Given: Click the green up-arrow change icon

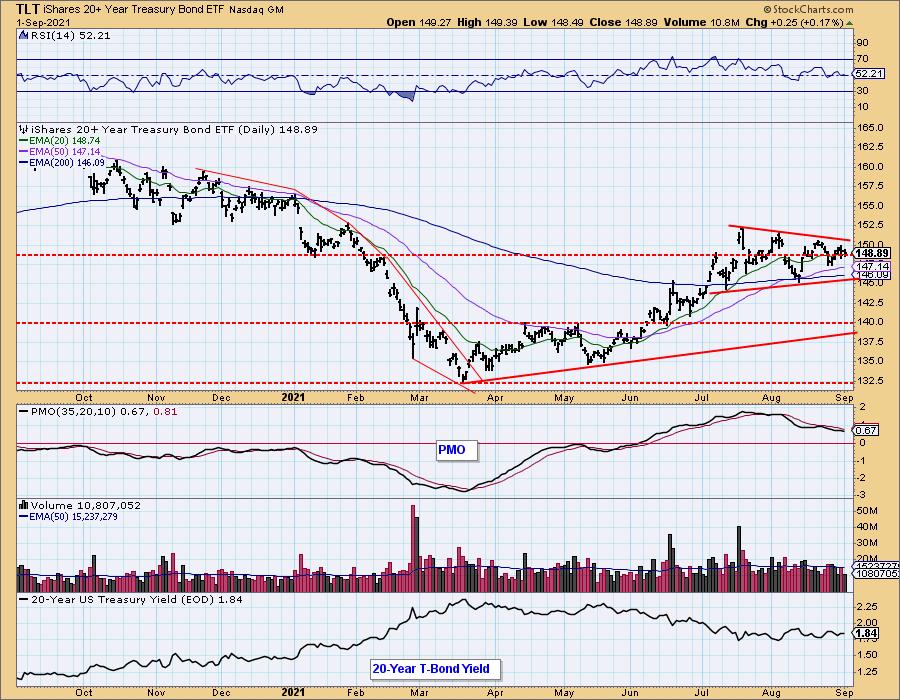Looking at the screenshot, I should point(849,23).
